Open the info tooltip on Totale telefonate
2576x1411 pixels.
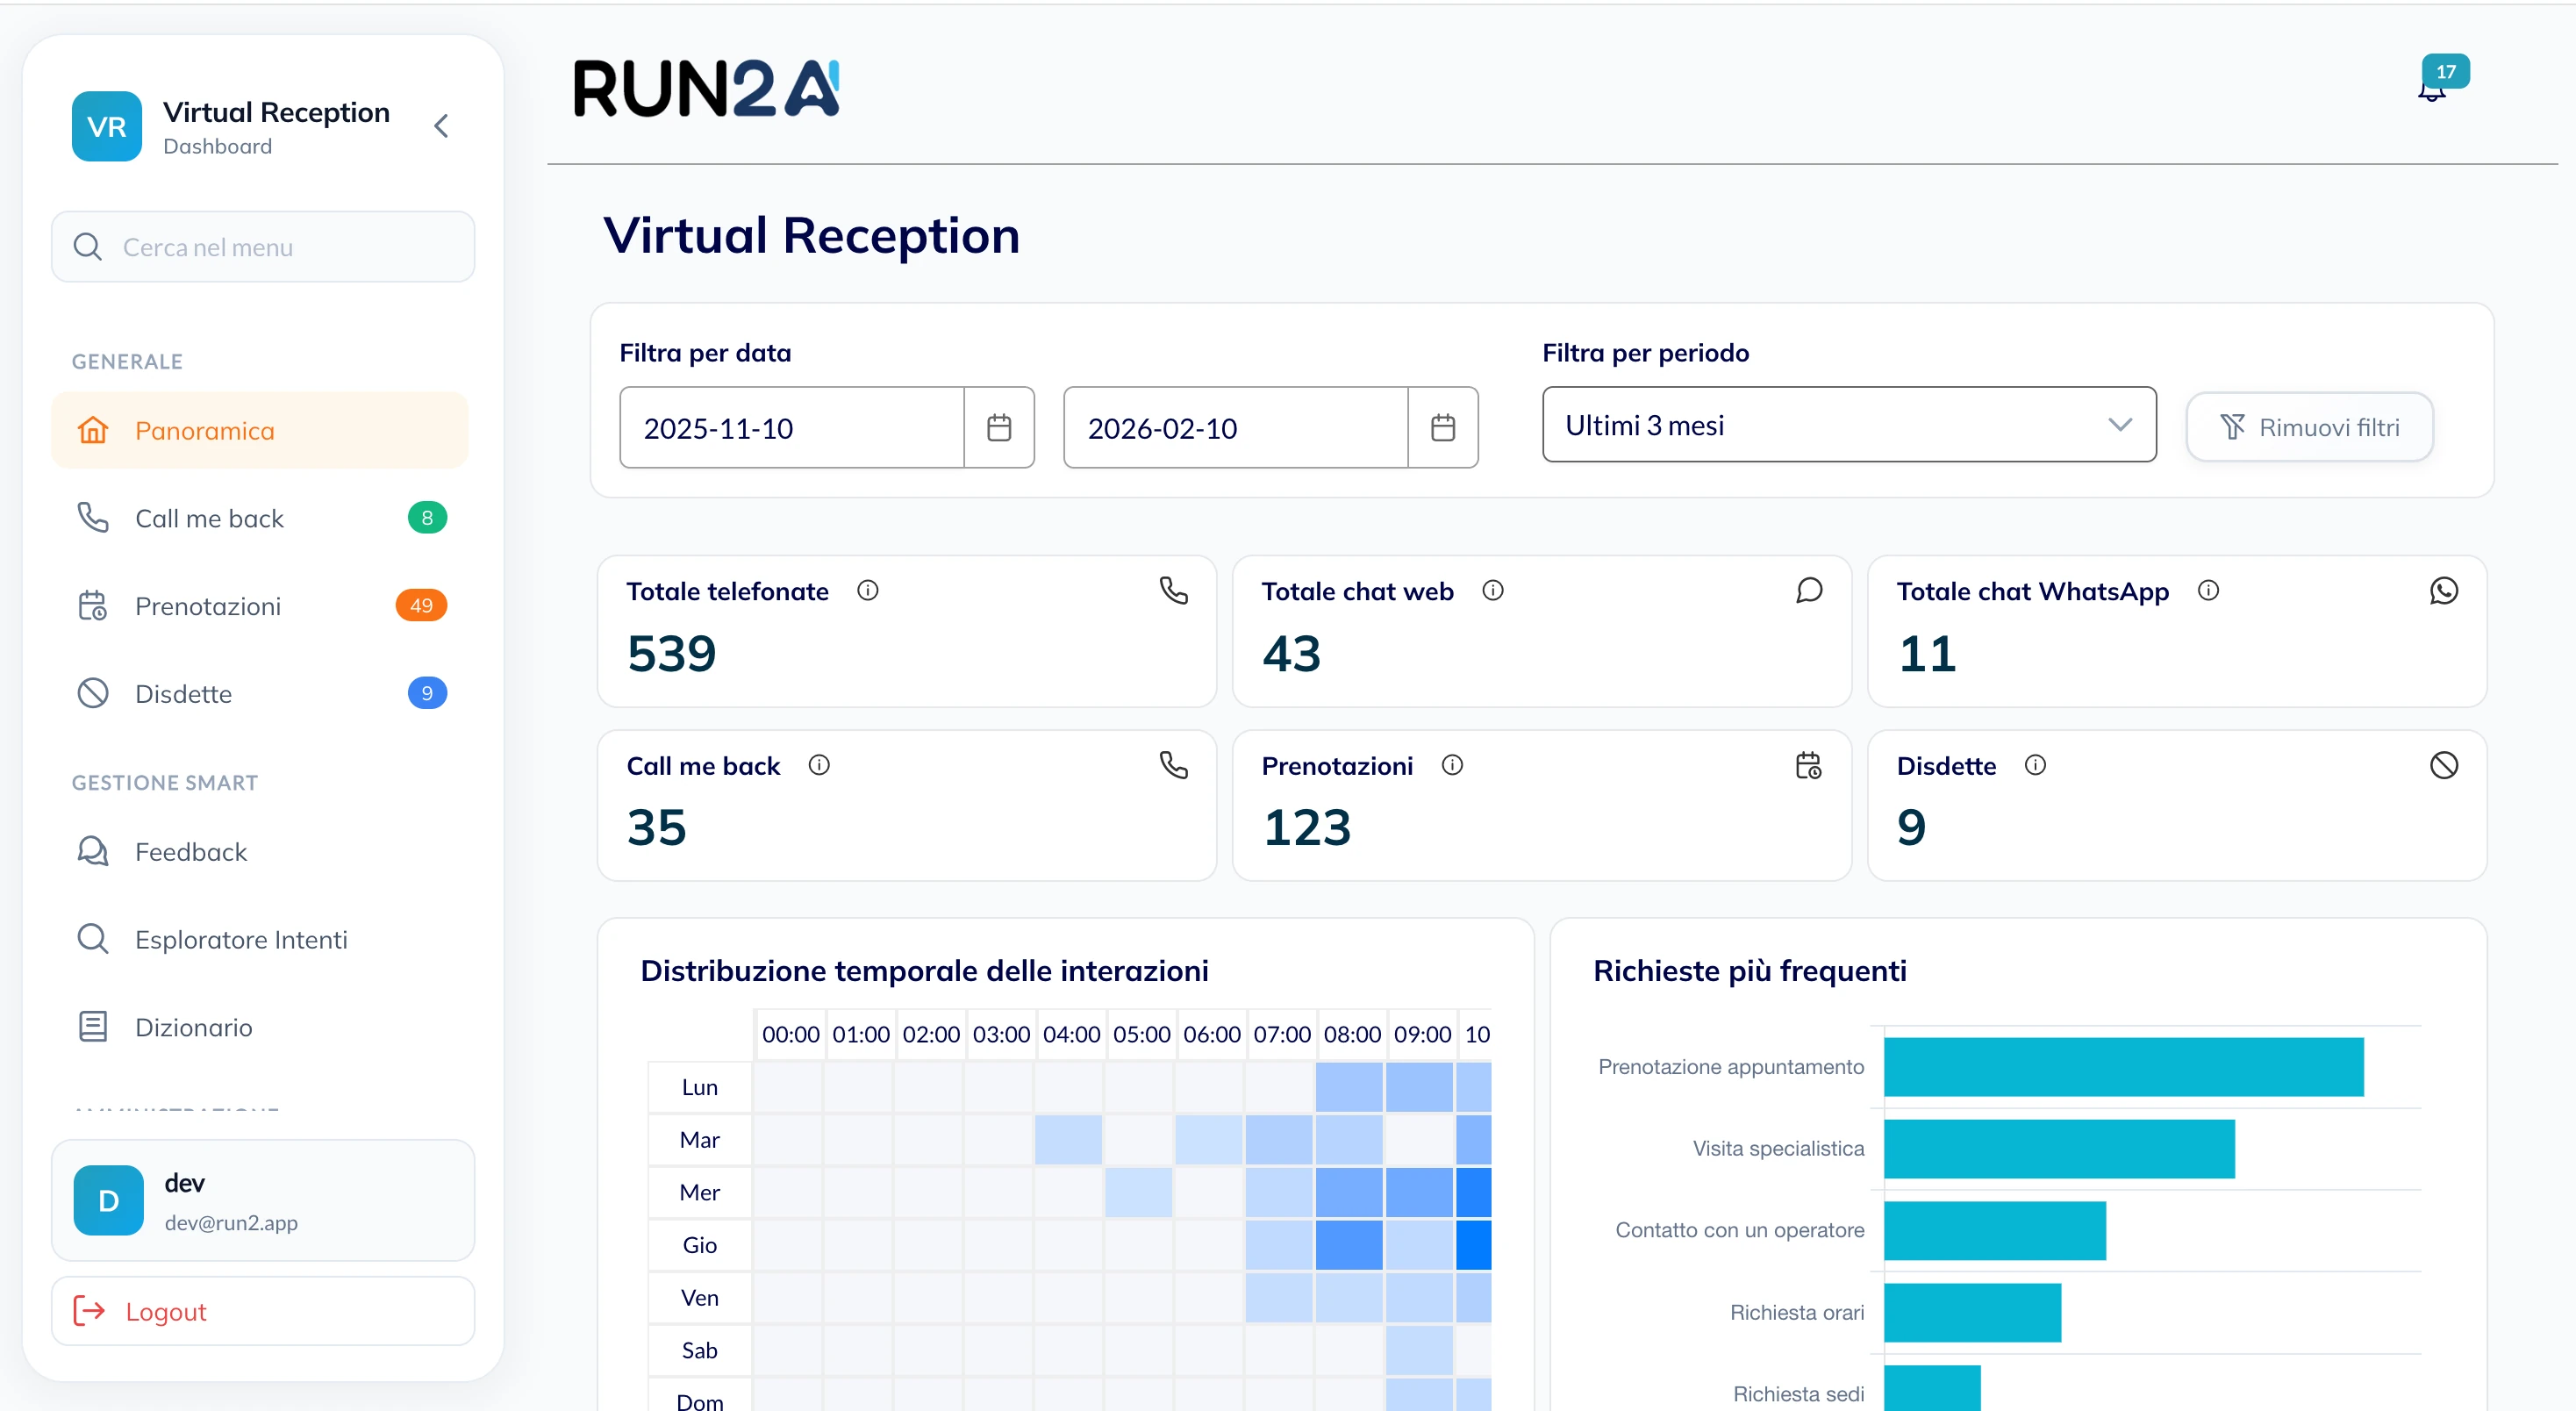867,590
